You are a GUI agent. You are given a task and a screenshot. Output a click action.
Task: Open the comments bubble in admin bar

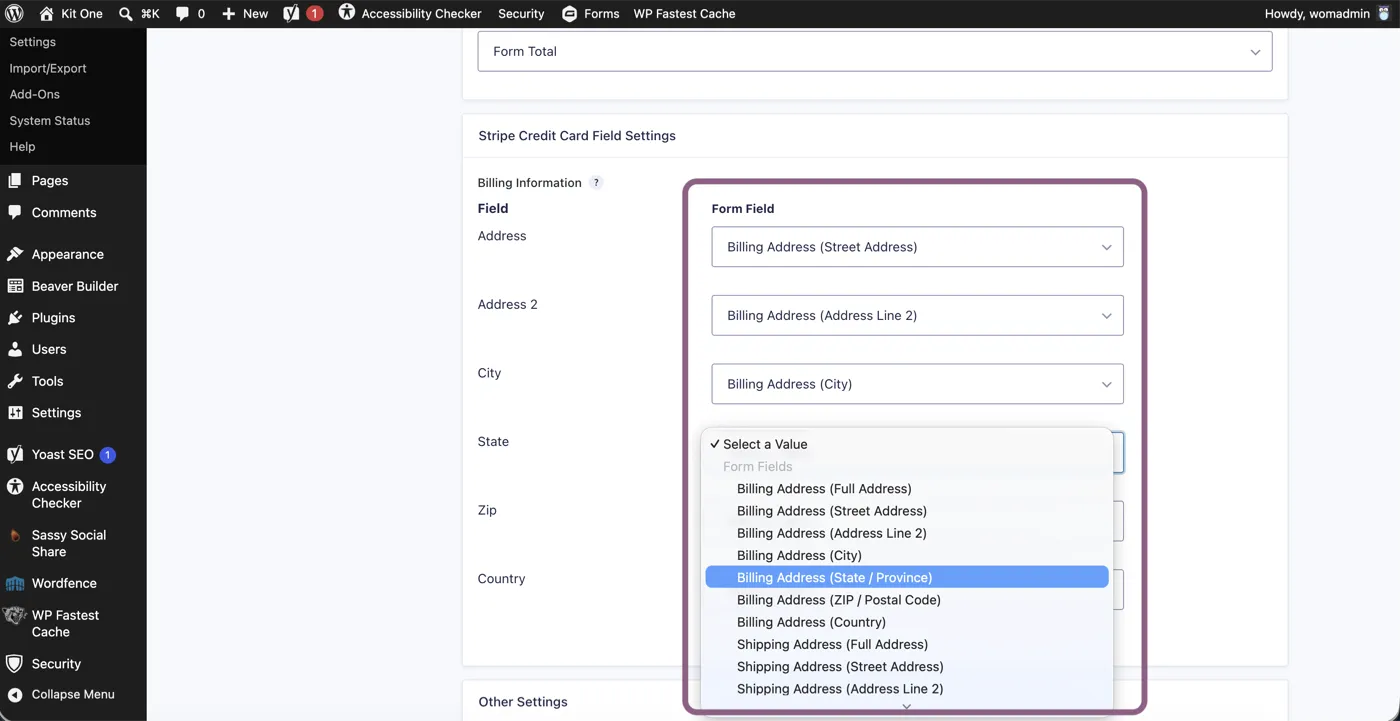[182, 14]
